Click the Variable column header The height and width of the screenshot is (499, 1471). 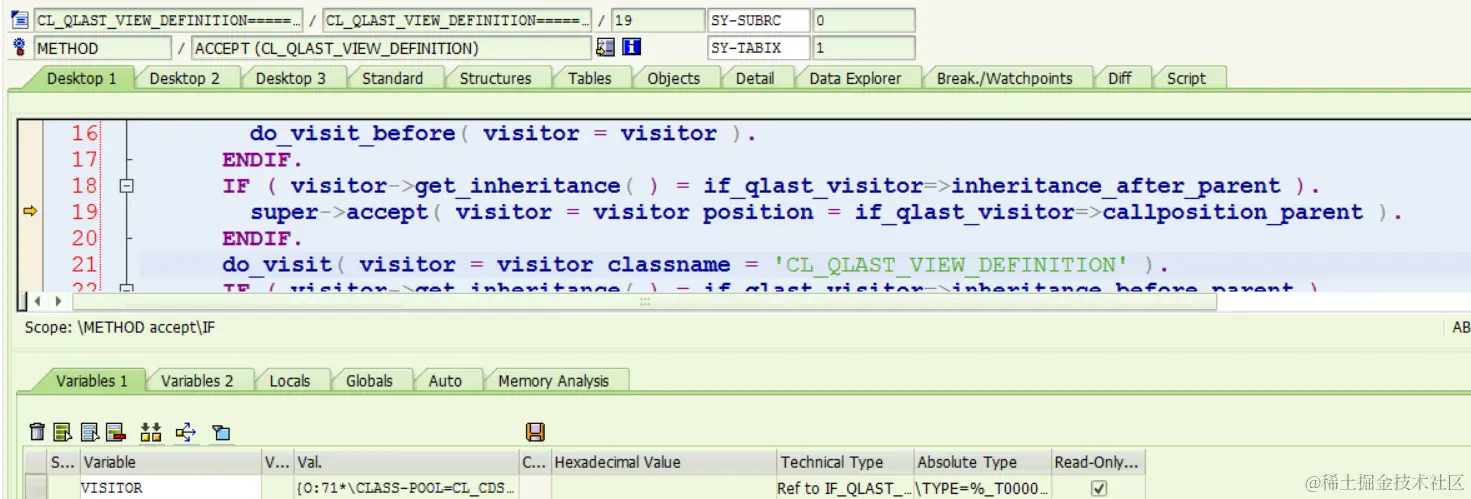(x=170, y=462)
